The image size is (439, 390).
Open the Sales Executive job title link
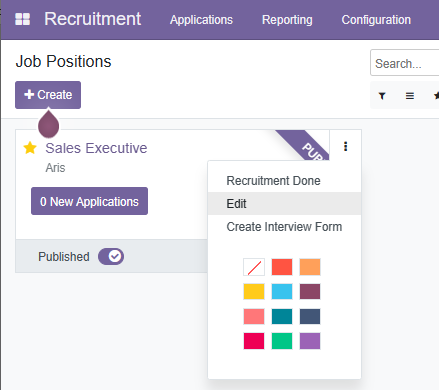point(96,148)
